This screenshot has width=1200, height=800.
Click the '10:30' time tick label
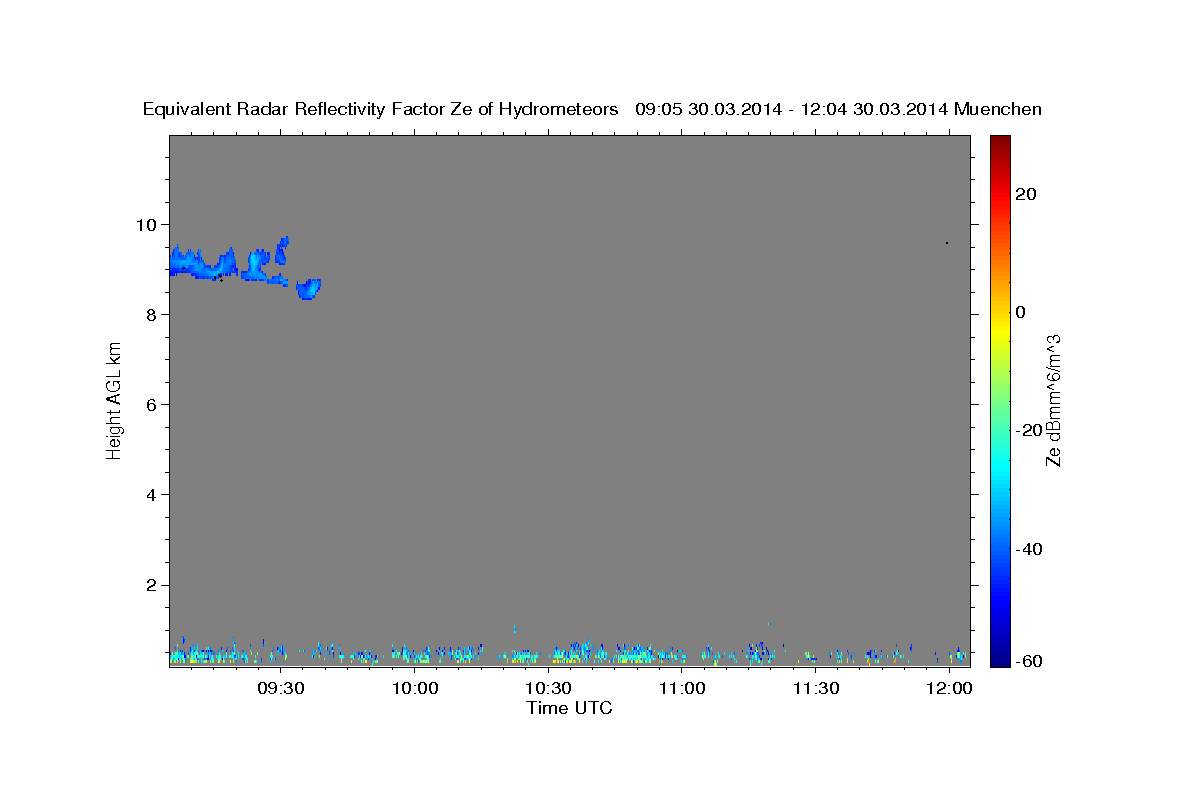coord(548,689)
